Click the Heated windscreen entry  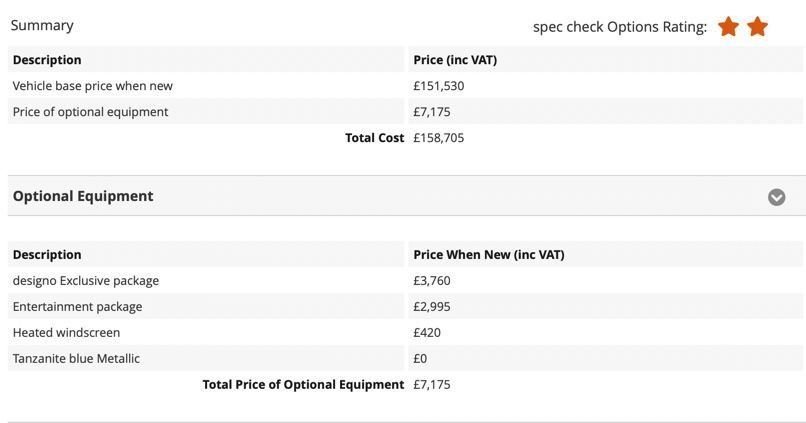click(66, 333)
